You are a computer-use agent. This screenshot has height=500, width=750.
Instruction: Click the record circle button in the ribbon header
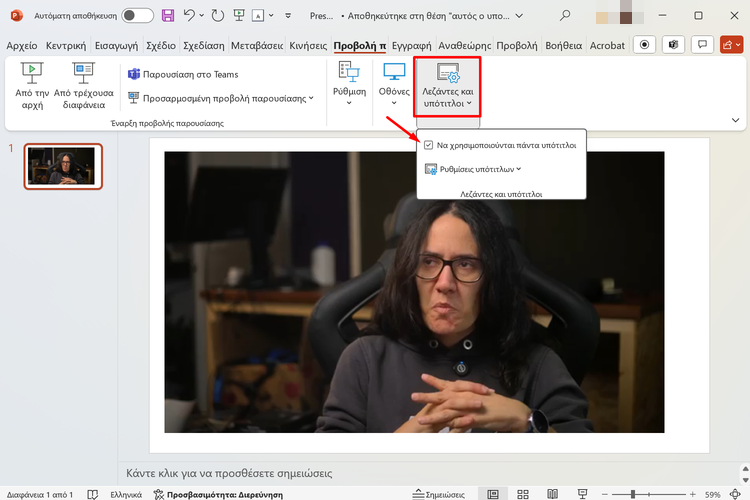click(x=644, y=45)
